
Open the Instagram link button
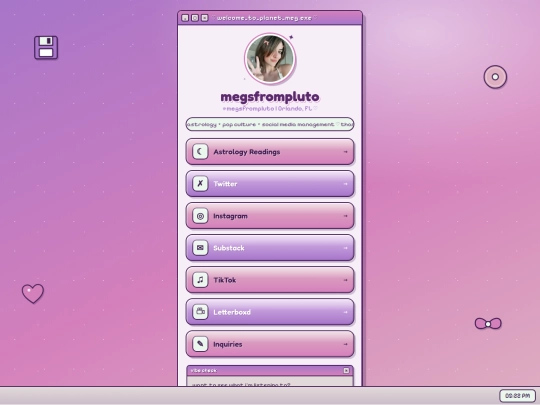click(x=270, y=216)
